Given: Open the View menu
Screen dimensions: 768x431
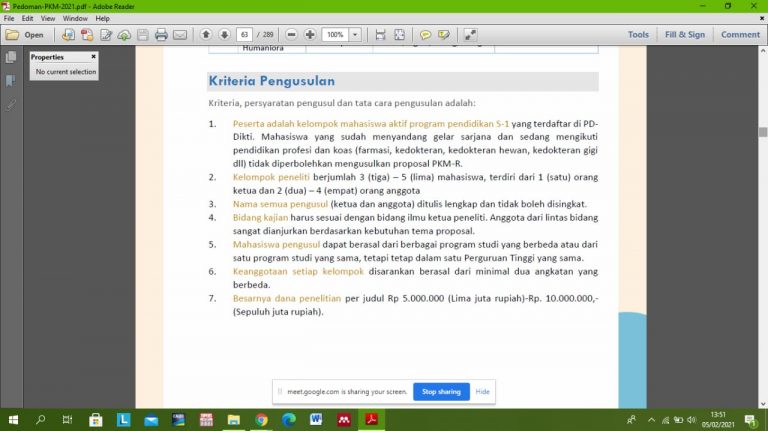Looking at the screenshot, I should coord(49,18).
